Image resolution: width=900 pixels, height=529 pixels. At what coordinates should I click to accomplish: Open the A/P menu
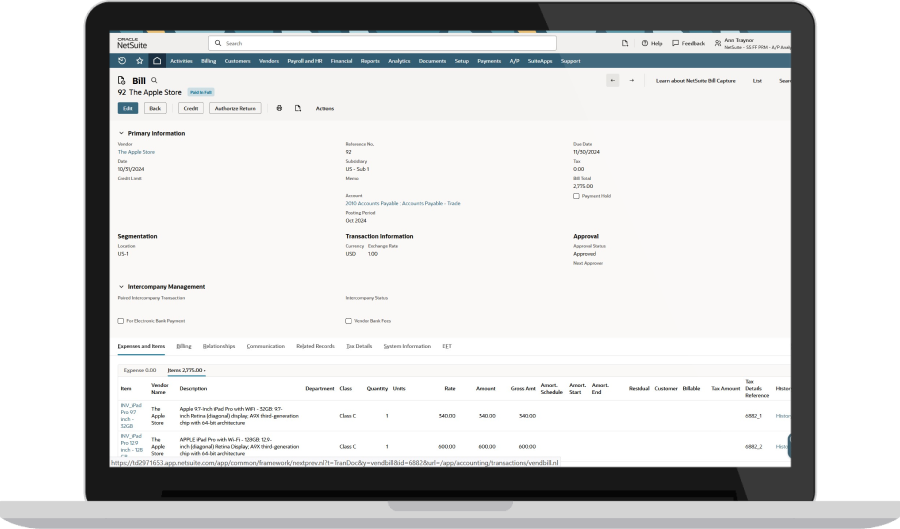[x=514, y=61]
